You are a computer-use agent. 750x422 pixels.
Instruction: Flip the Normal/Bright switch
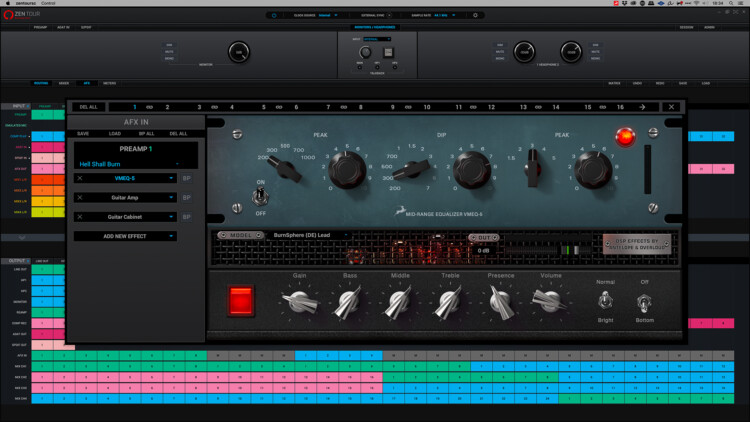605,301
